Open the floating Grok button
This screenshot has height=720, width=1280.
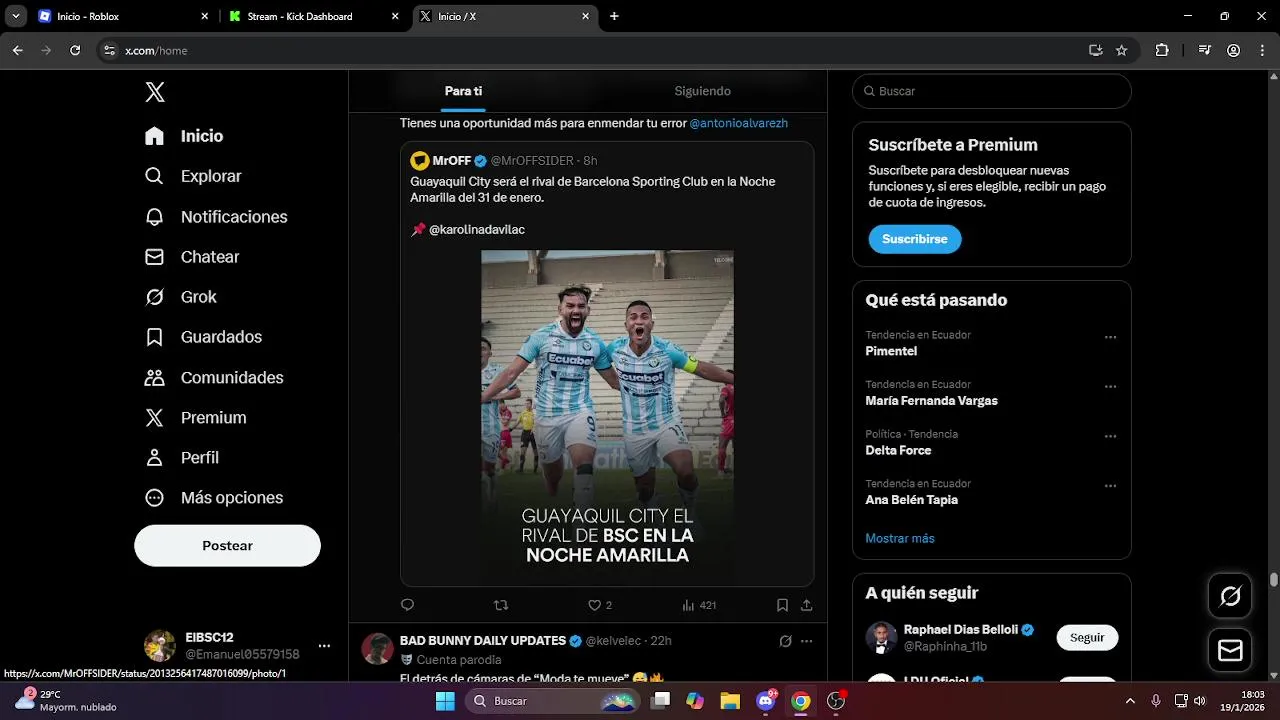pyautogui.click(x=1231, y=597)
